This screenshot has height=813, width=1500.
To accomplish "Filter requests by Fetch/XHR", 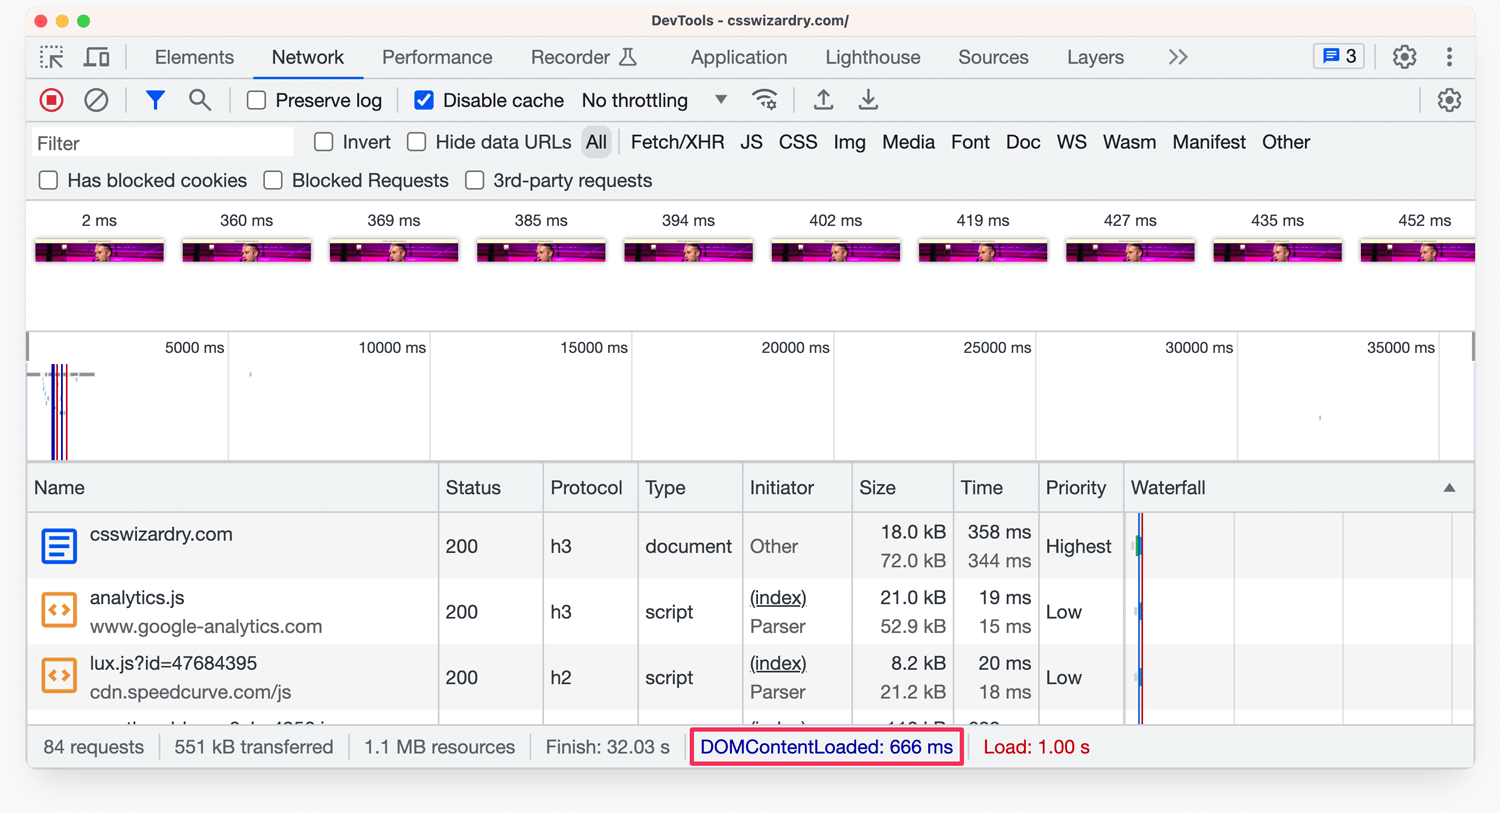I will click(x=677, y=142).
